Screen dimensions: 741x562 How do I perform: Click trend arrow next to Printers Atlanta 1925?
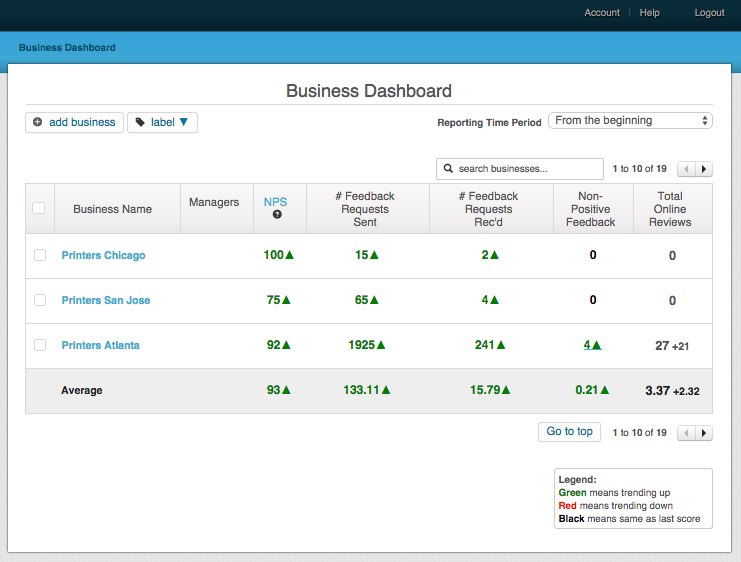[x=381, y=345]
